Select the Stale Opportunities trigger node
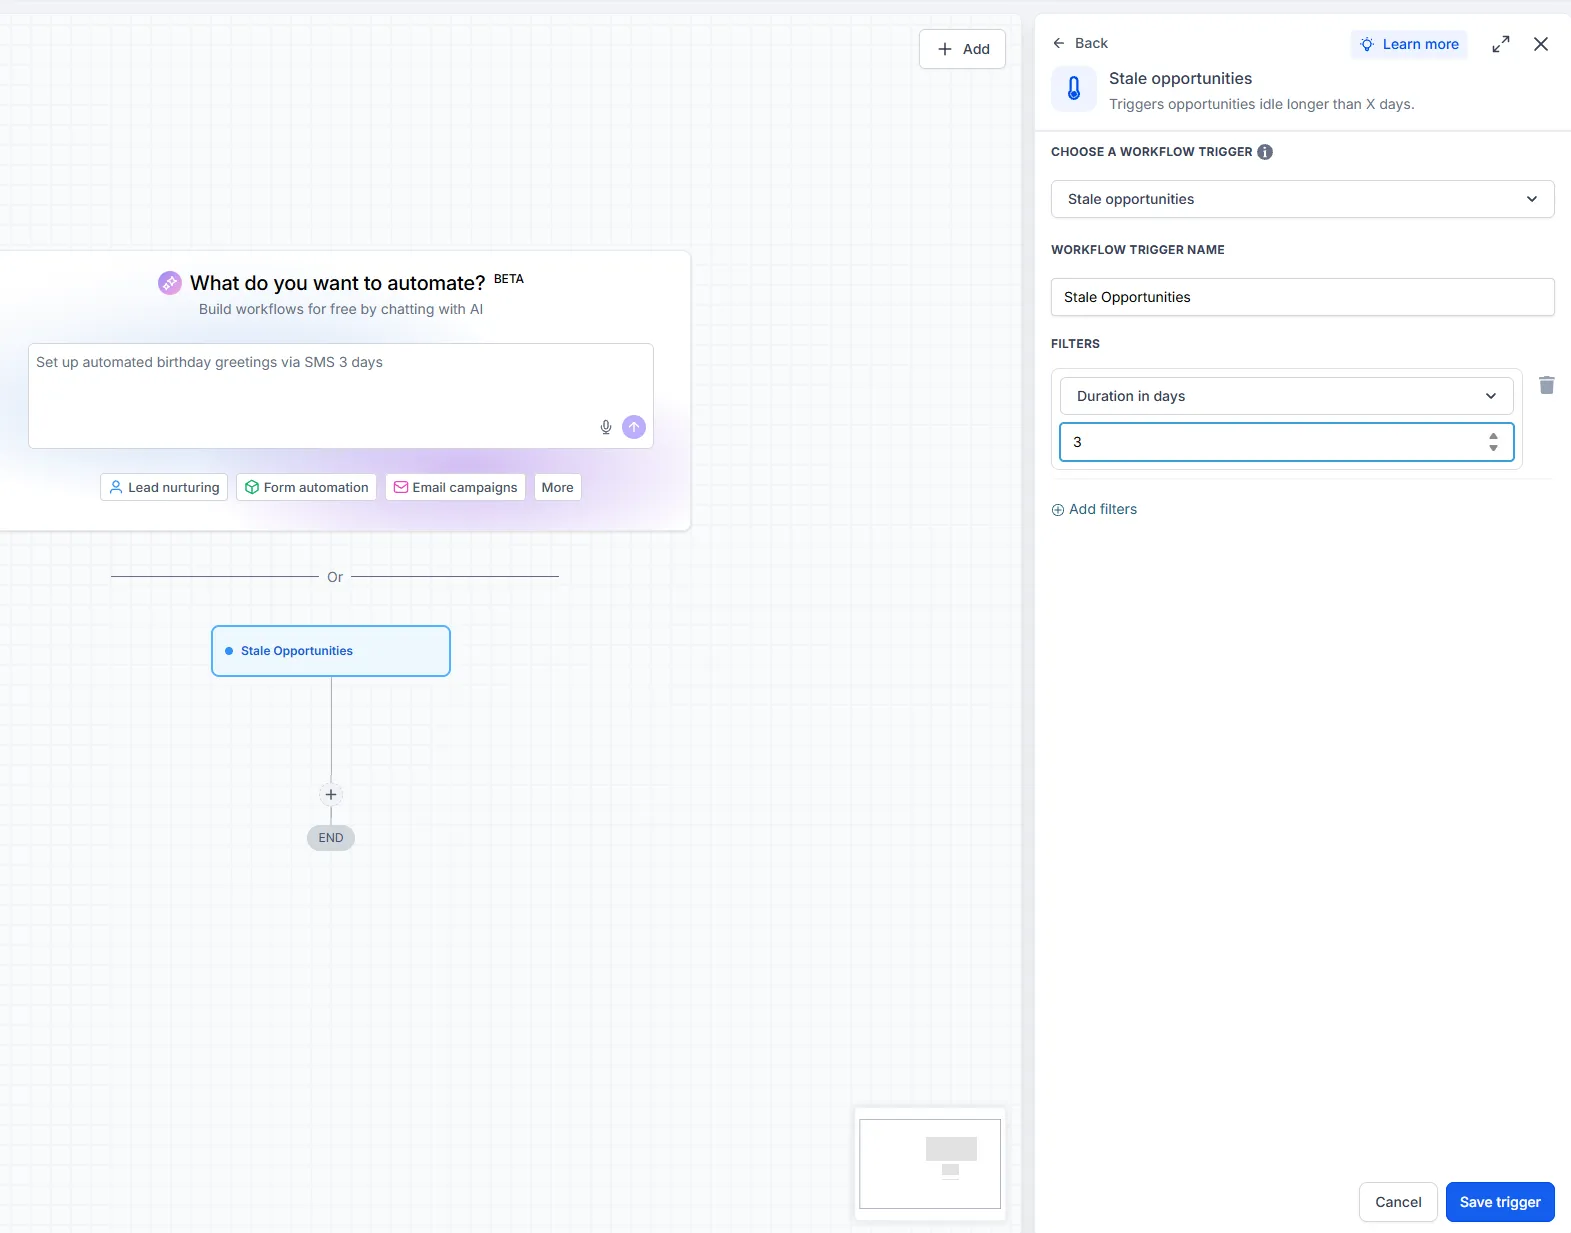Viewport: 1571px width, 1233px height. pyautogui.click(x=331, y=651)
